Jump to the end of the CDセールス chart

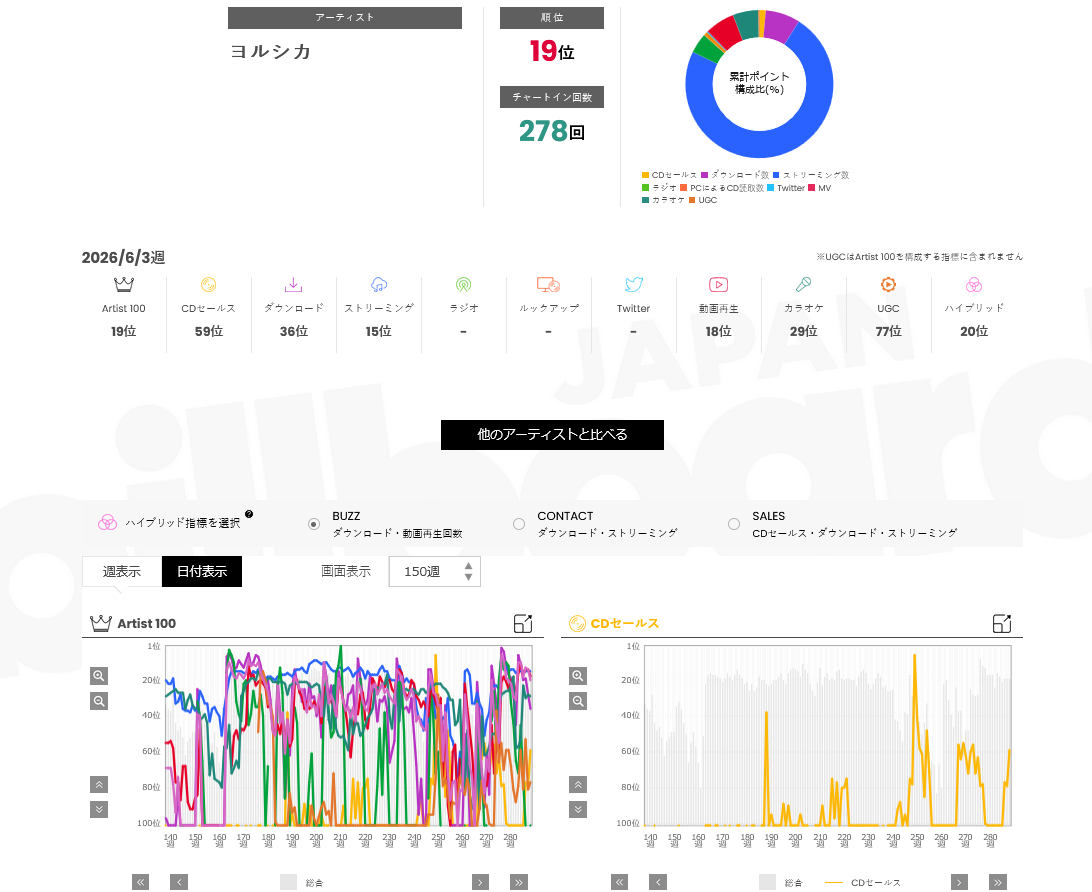(998, 882)
